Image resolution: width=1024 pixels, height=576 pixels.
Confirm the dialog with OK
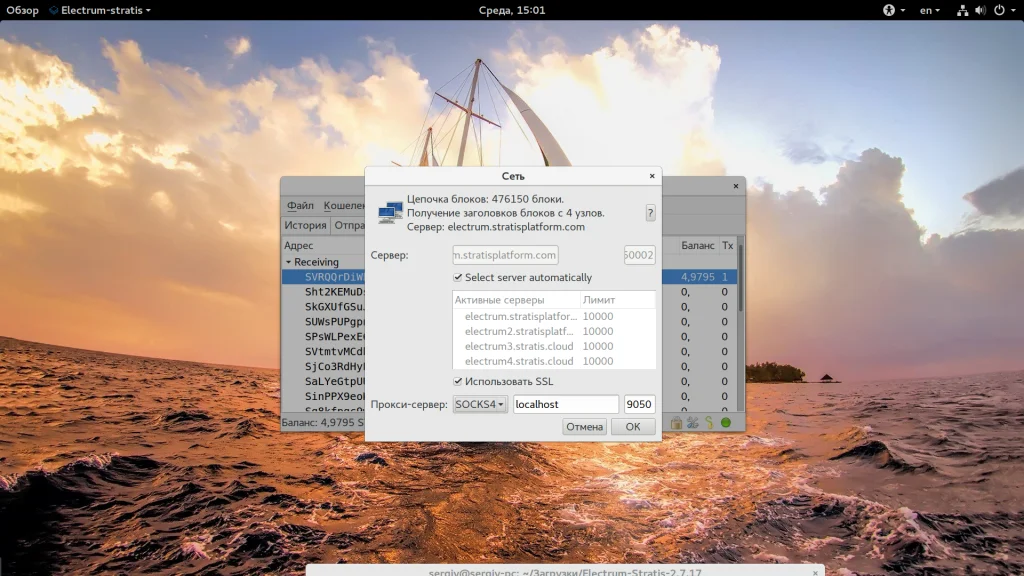tap(633, 427)
